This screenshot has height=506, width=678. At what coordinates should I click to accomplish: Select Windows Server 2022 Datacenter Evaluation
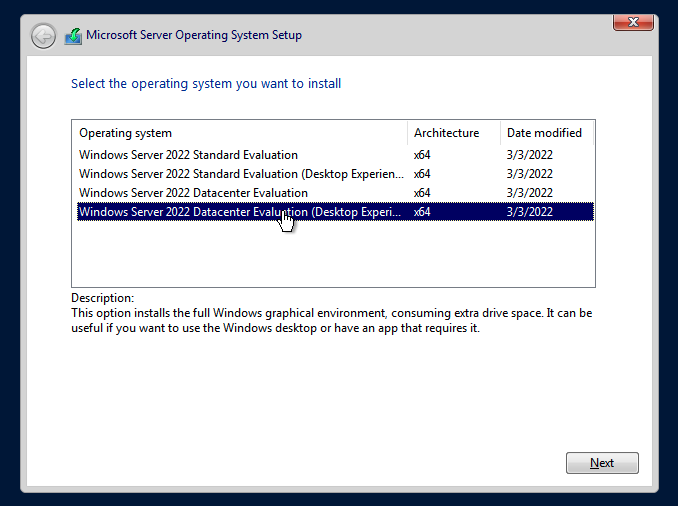tap(335, 193)
